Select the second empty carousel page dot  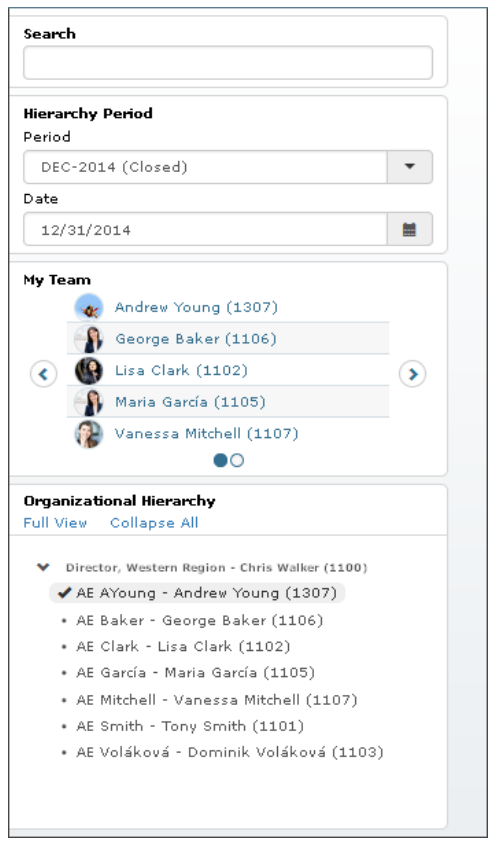pos(237,460)
